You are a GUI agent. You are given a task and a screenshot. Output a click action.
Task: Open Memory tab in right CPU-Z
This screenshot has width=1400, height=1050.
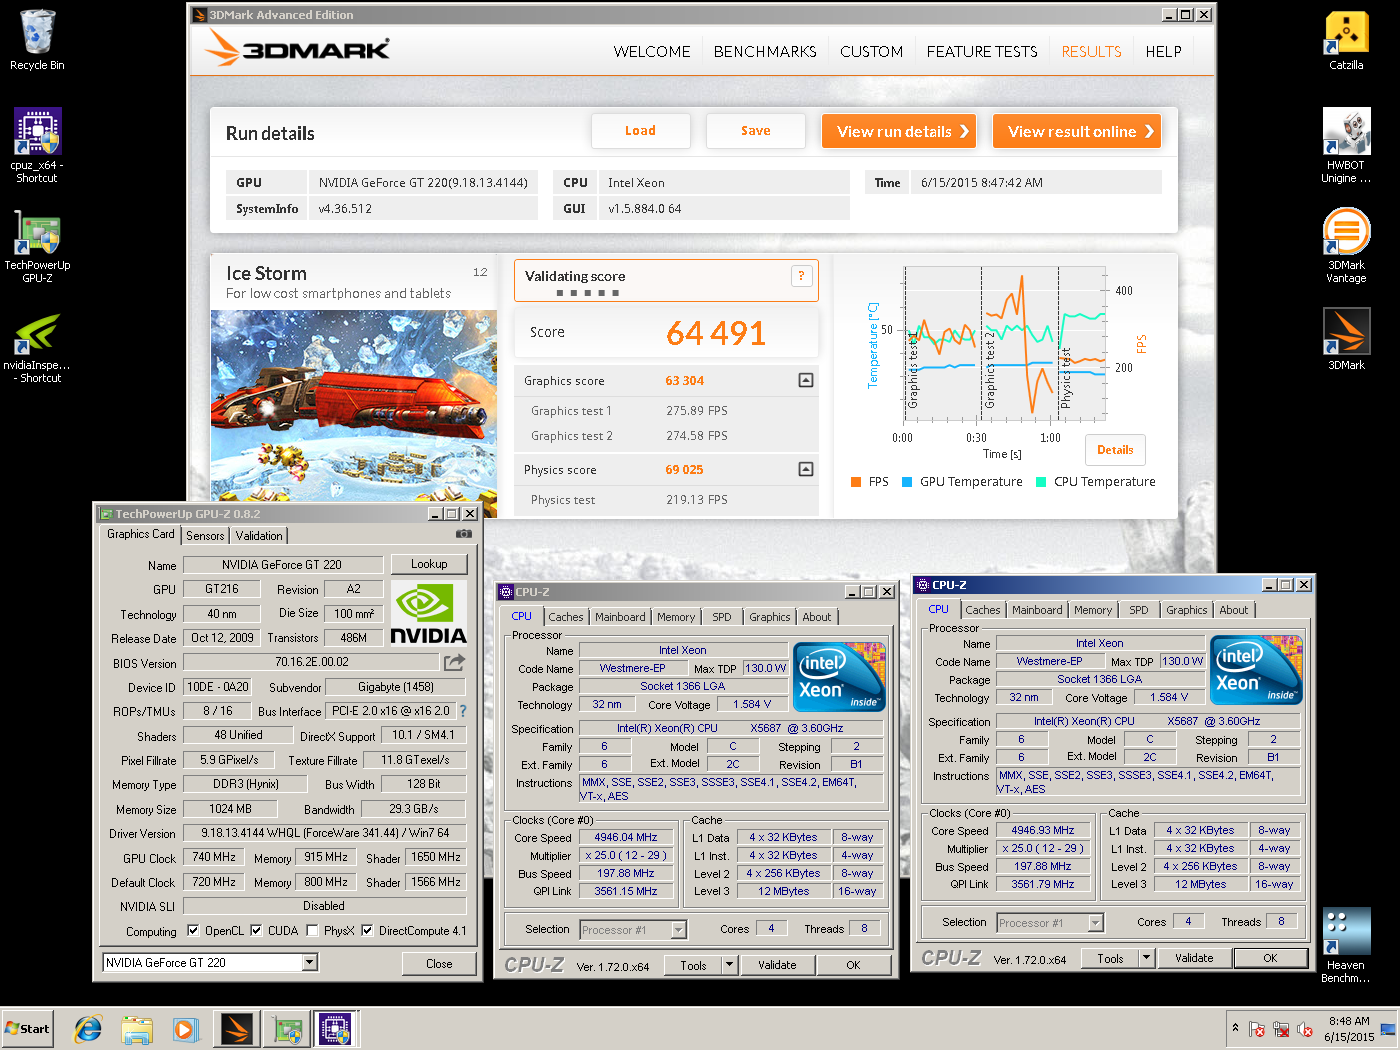[1093, 610]
